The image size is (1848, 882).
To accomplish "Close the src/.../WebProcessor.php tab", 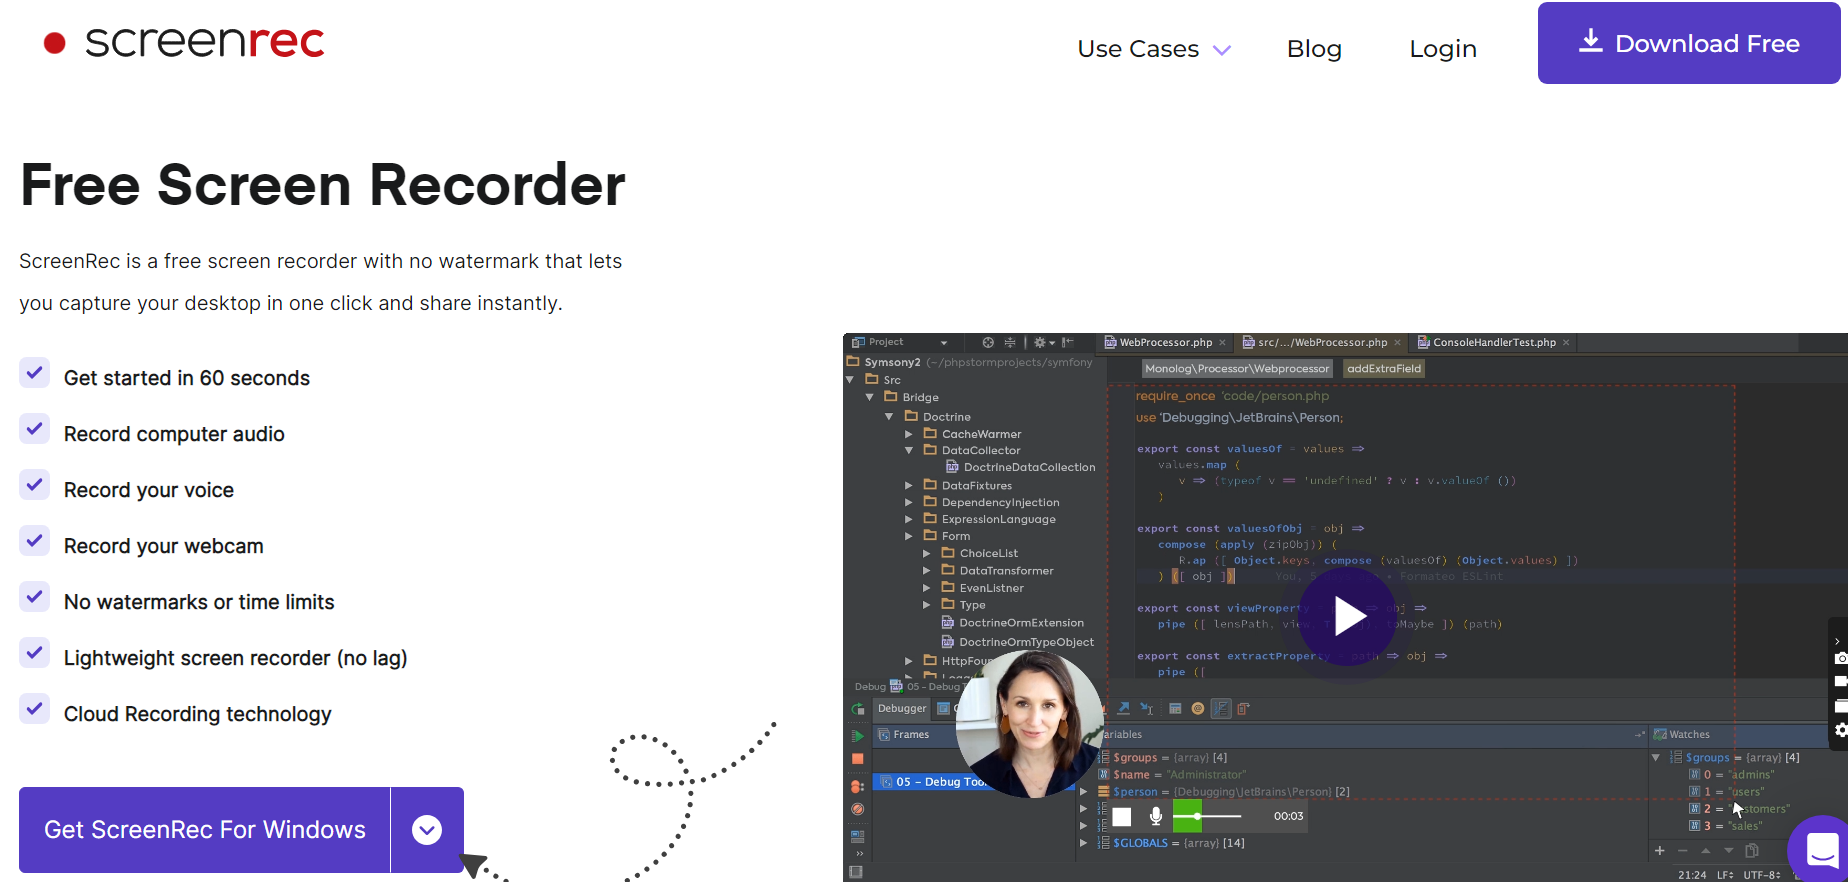I will coord(1397,343).
